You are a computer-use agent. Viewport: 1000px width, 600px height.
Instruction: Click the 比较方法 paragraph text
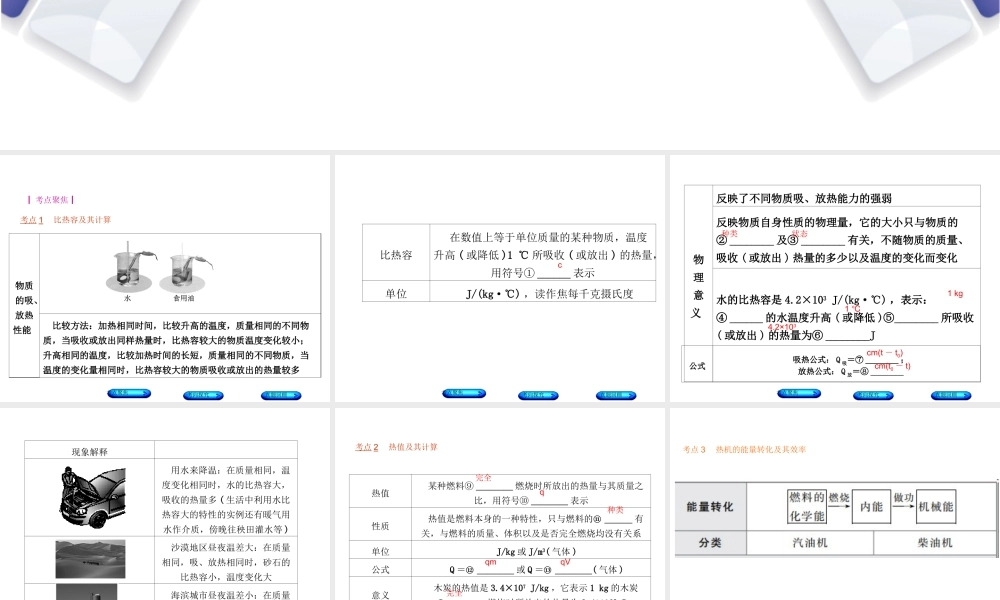click(176, 348)
